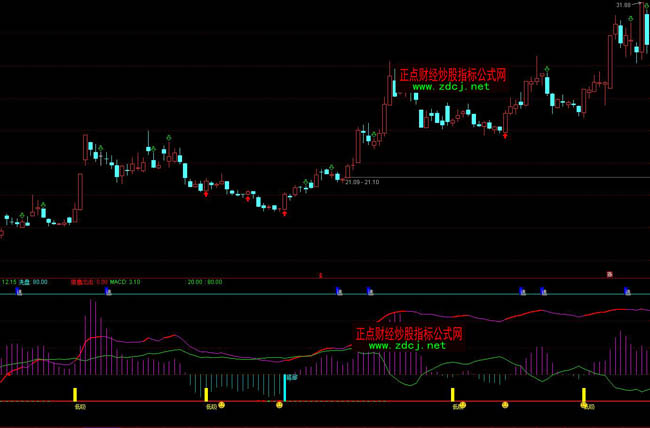Screen dimensions: 650x428
Task: Click the red 正点财经 title in the indicator panel
Action: 409,333
